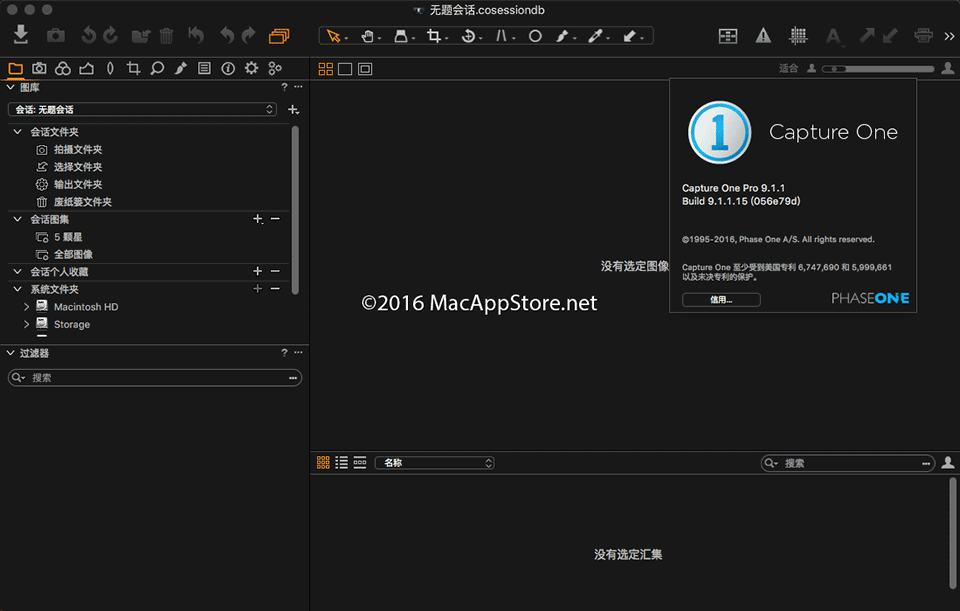This screenshot has height=611, width=960.
Task: Select the Crop cursor tool
Action: click(433, 36)
